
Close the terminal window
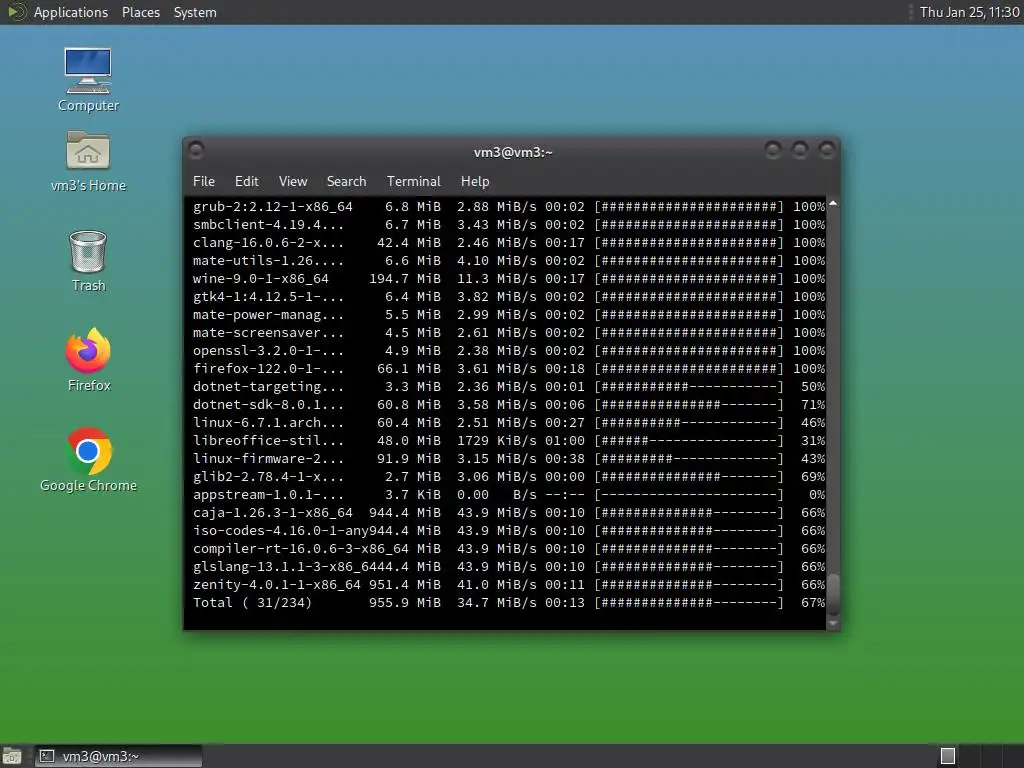[x=827, y=151]
